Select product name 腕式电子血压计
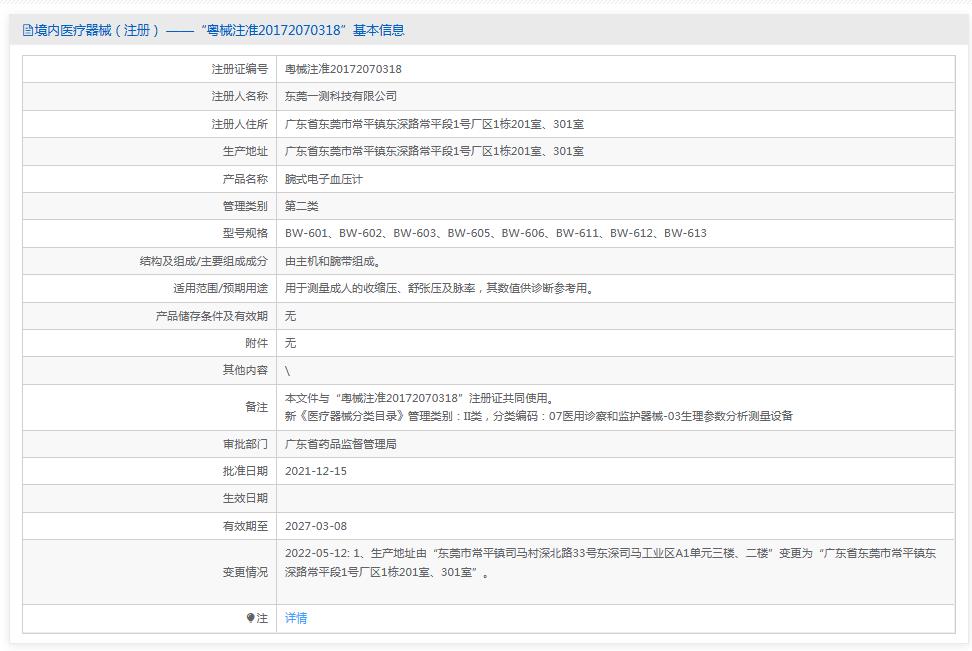The height and width of the screenshot is (651, 972). click(323, 179)
